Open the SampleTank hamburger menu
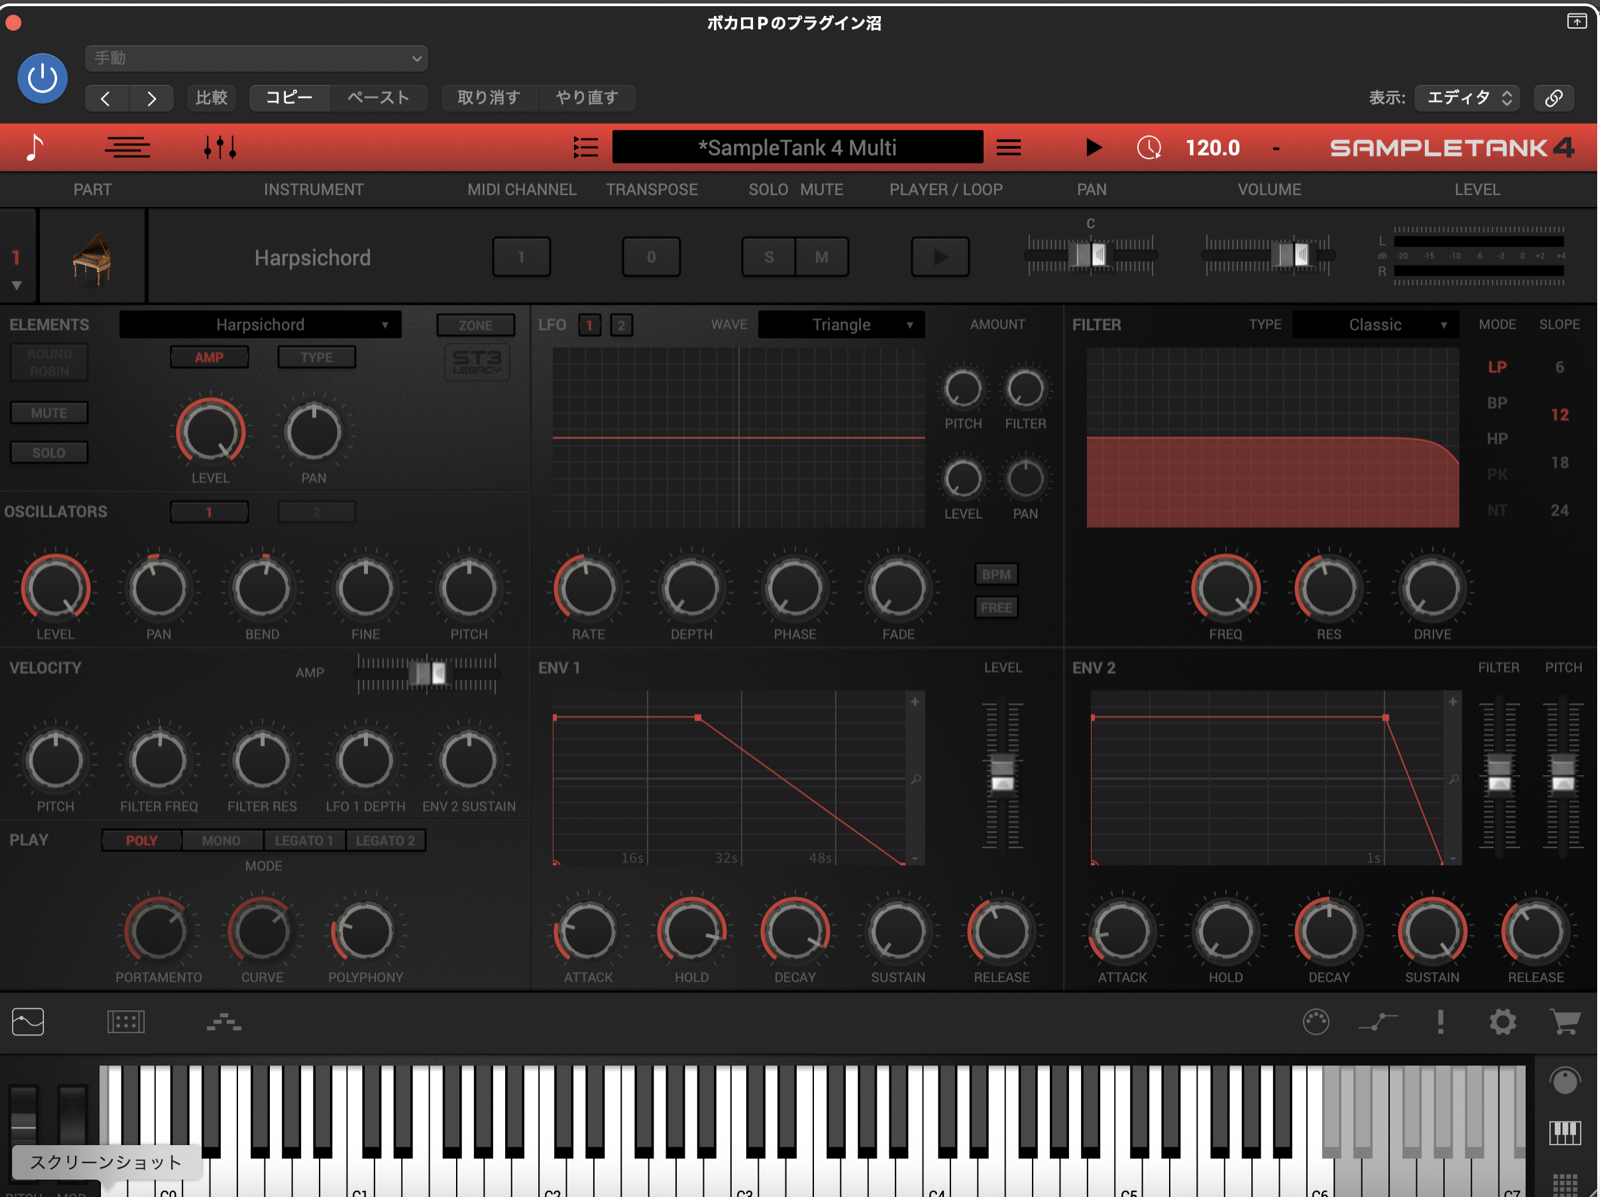Viewport: 1600px width, 1197px height. 1009,148
